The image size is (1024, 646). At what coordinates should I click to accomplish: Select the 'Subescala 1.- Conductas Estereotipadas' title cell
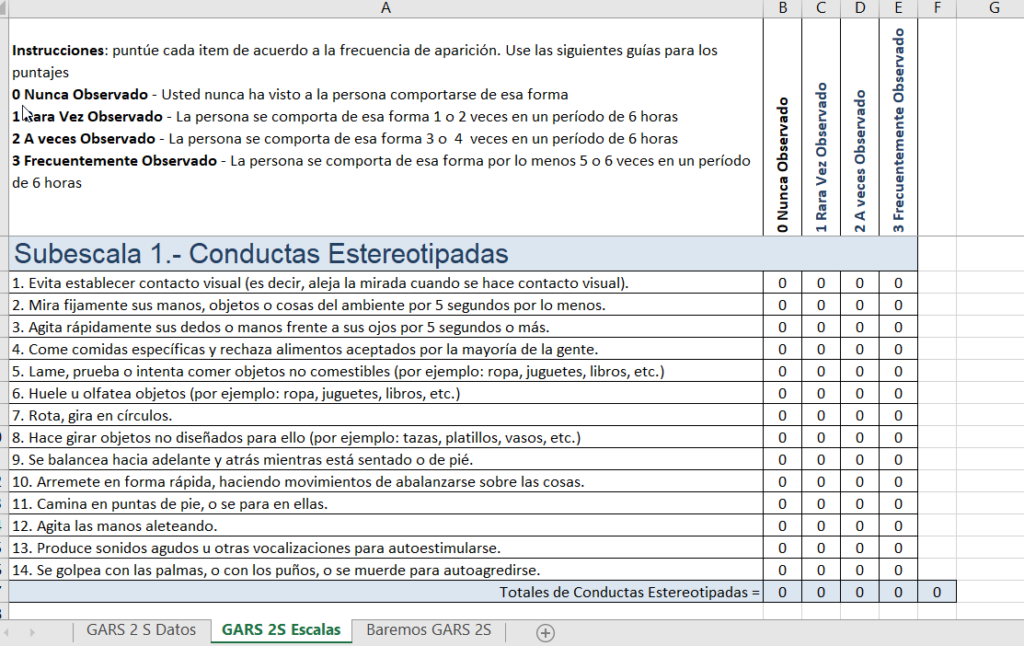300,253
